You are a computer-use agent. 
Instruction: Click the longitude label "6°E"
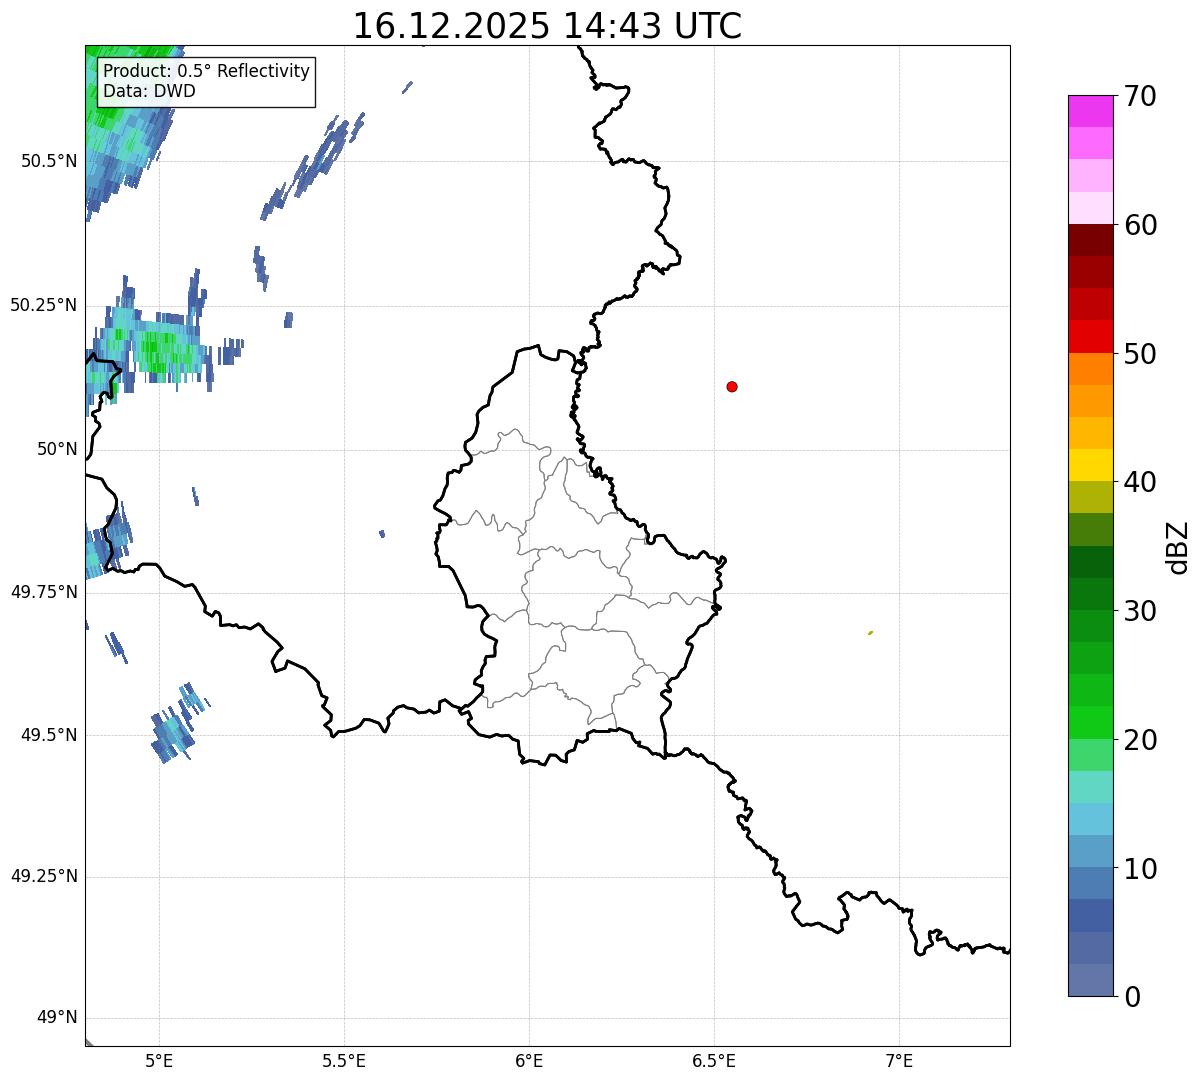[529, 1060]
